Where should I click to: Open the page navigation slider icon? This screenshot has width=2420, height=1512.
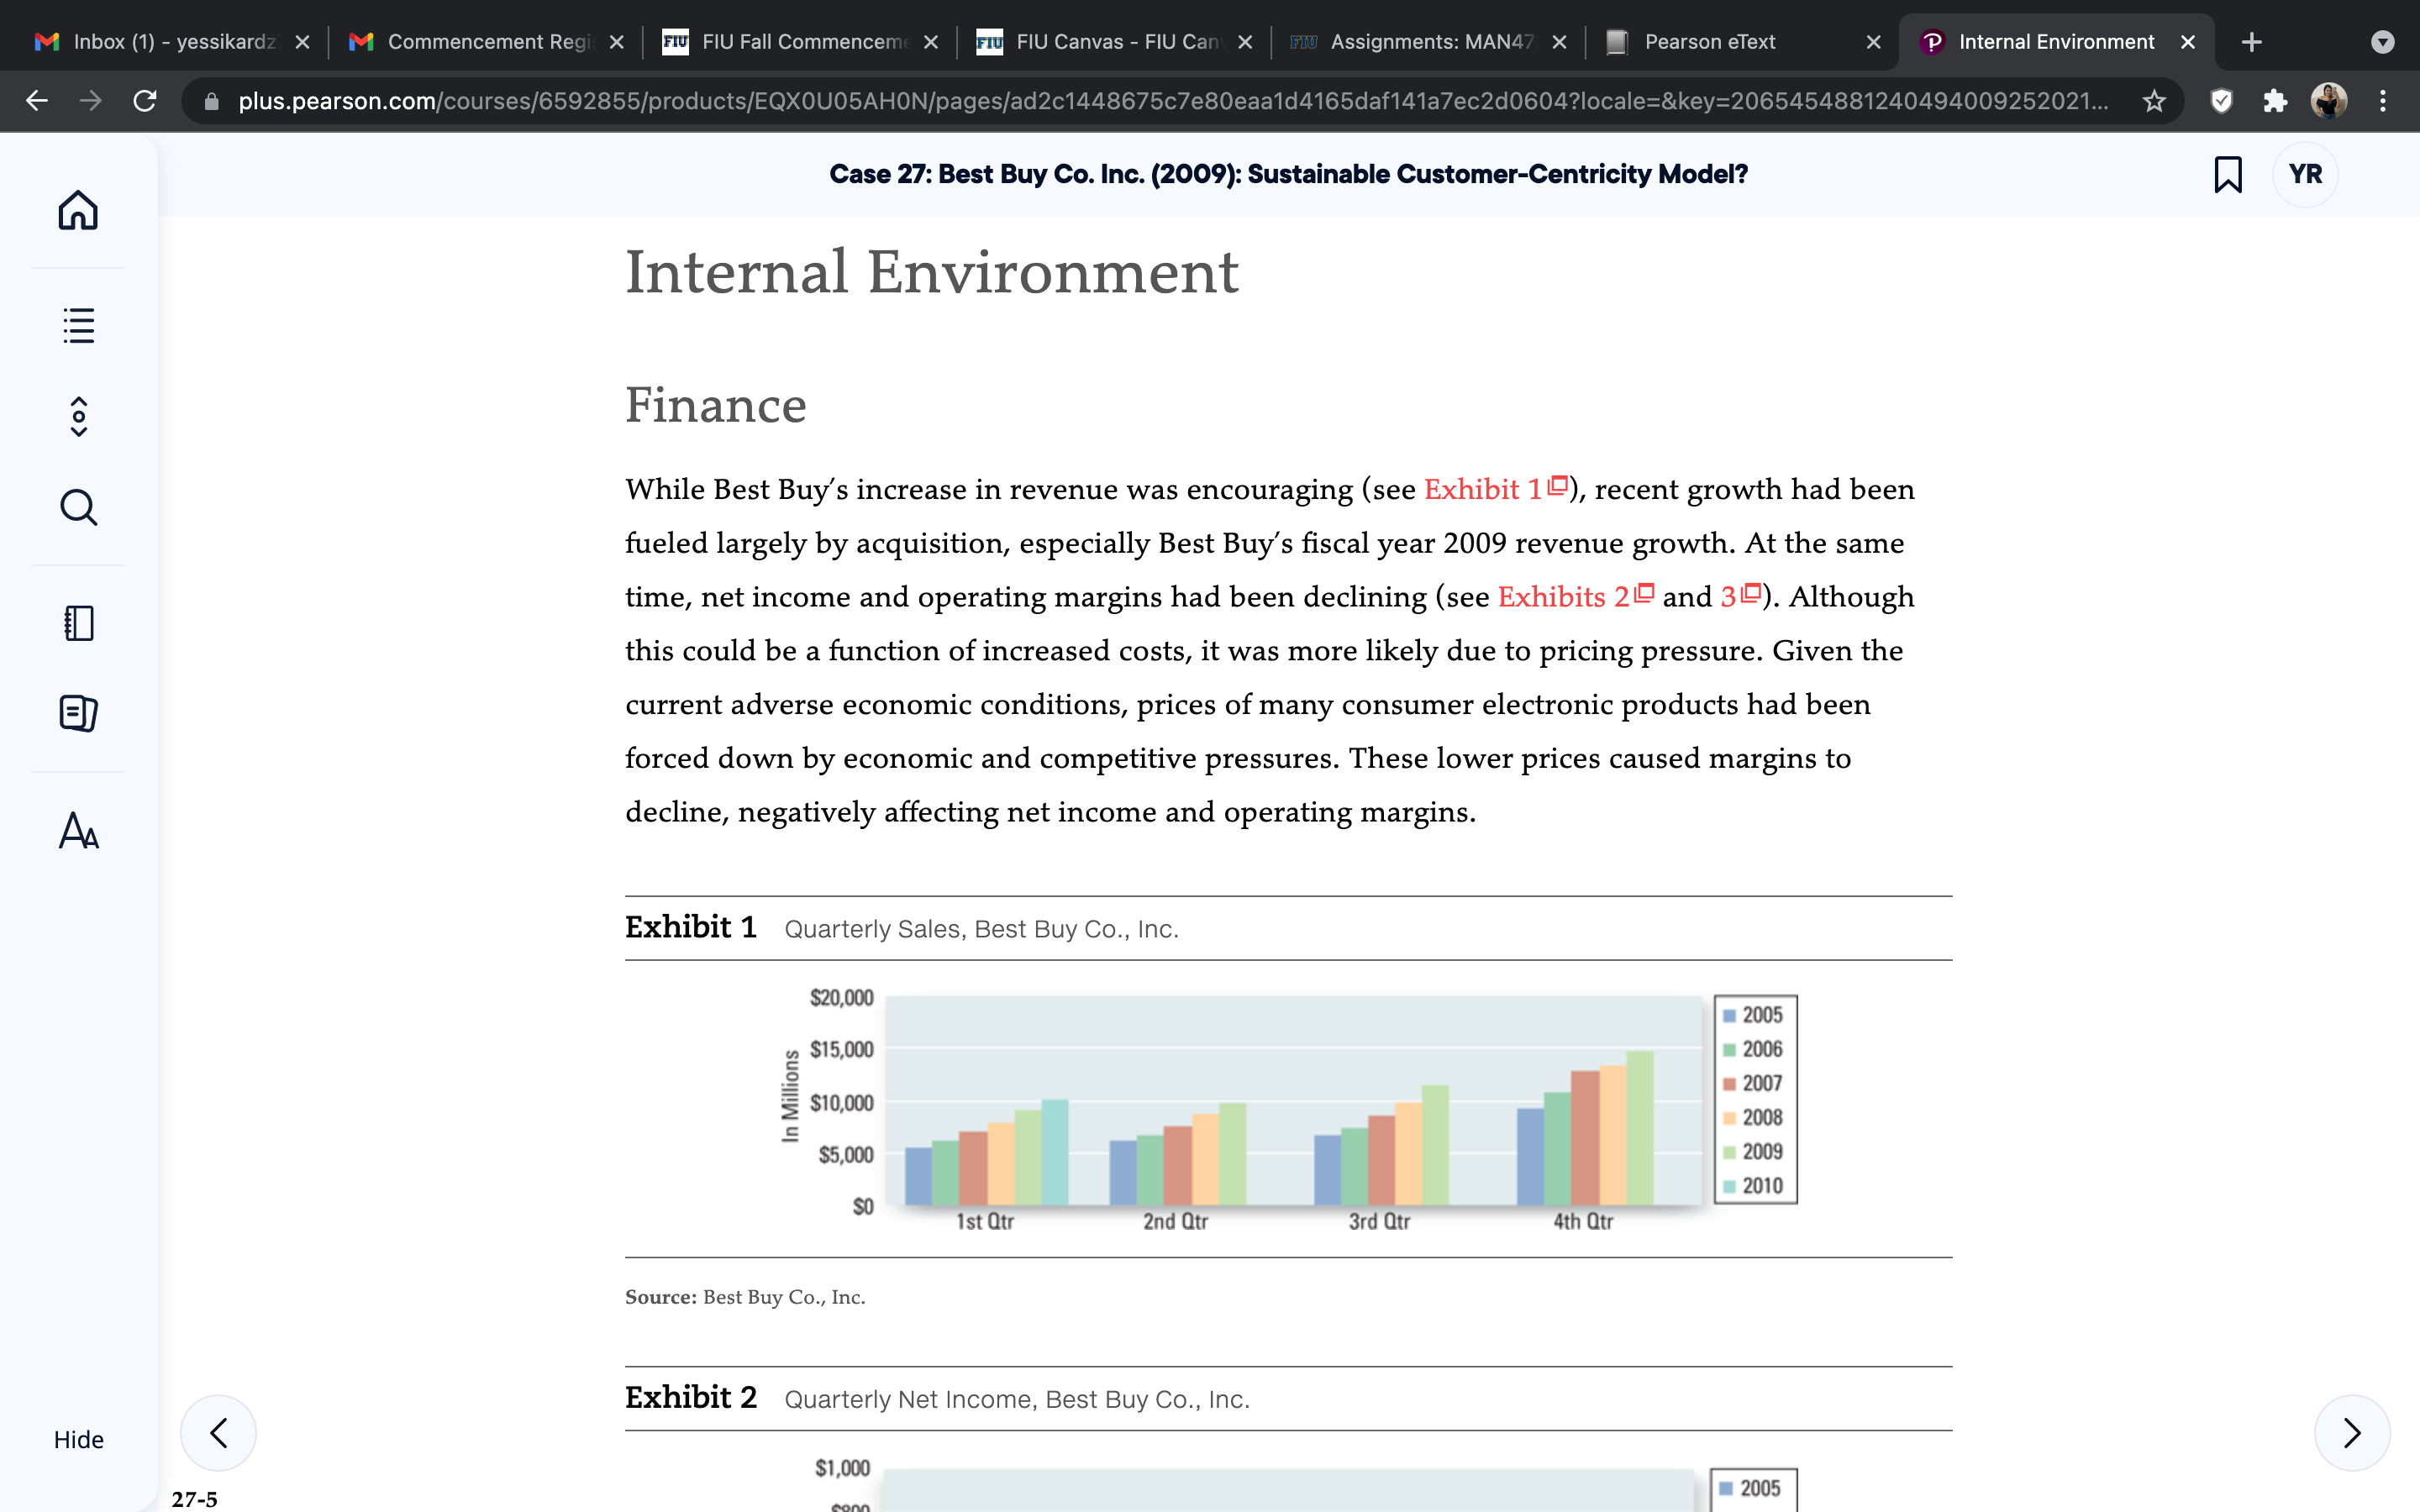78,417
